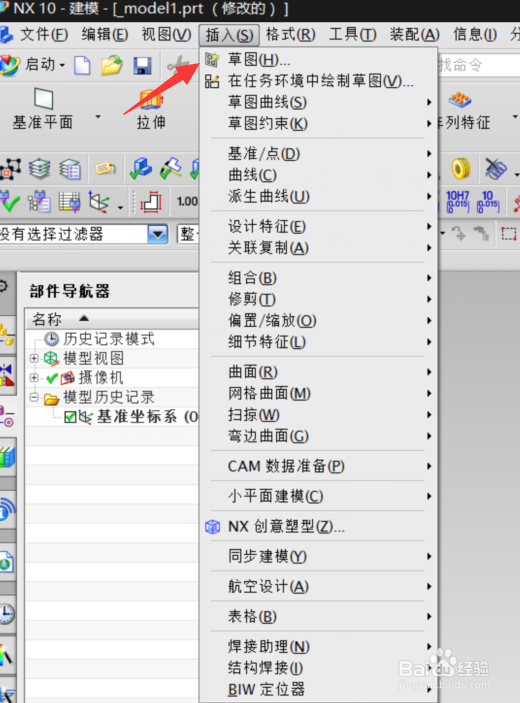Open the 没有选择过滤器 dropdown arrow
Screen dimensions: 520x703
pos(158,234)
